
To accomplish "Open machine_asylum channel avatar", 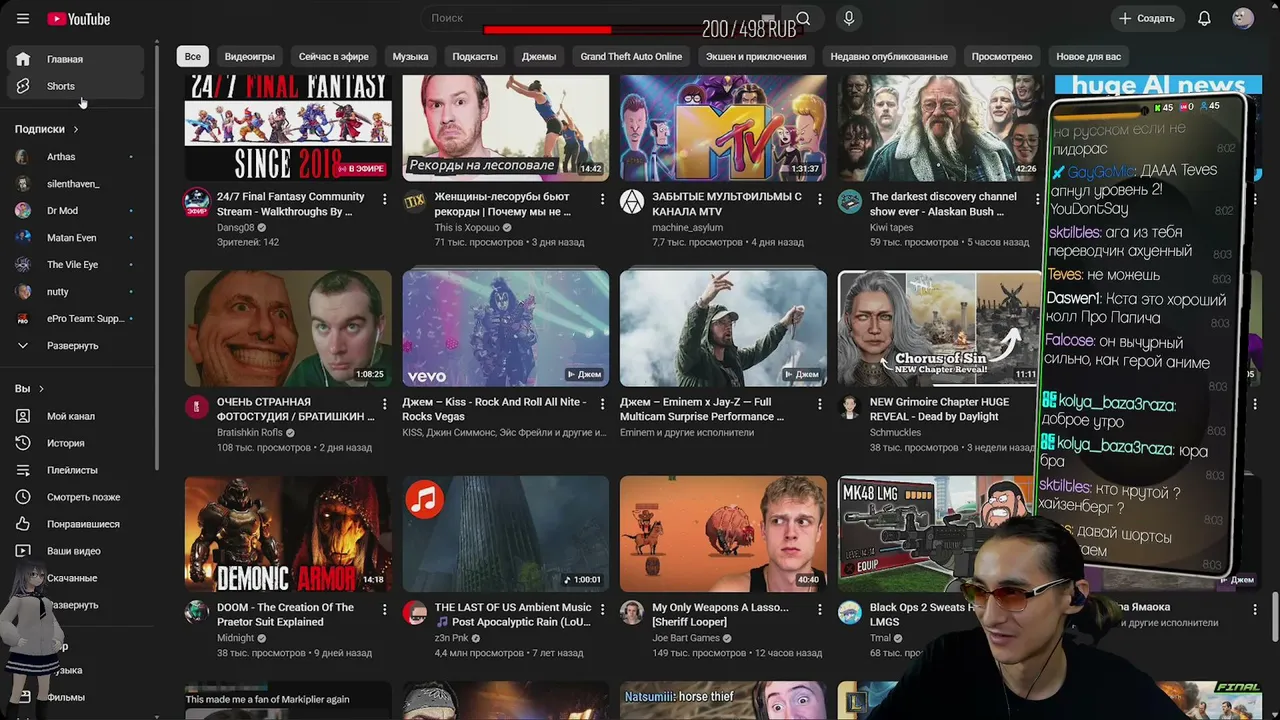I will point(632,202).
